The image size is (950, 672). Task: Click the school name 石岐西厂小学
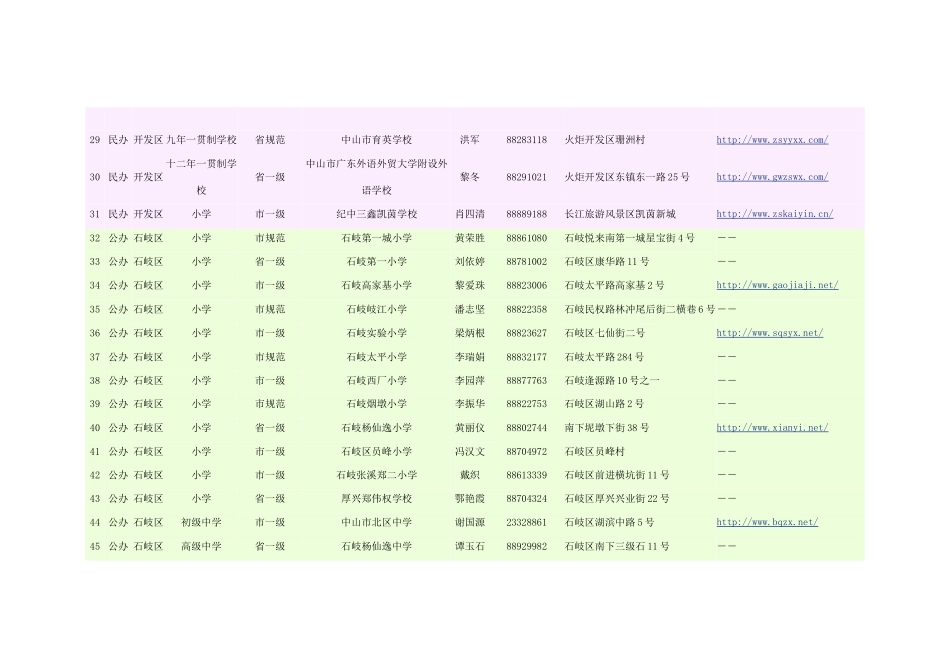pyautogui.click(x=376, y=381)
